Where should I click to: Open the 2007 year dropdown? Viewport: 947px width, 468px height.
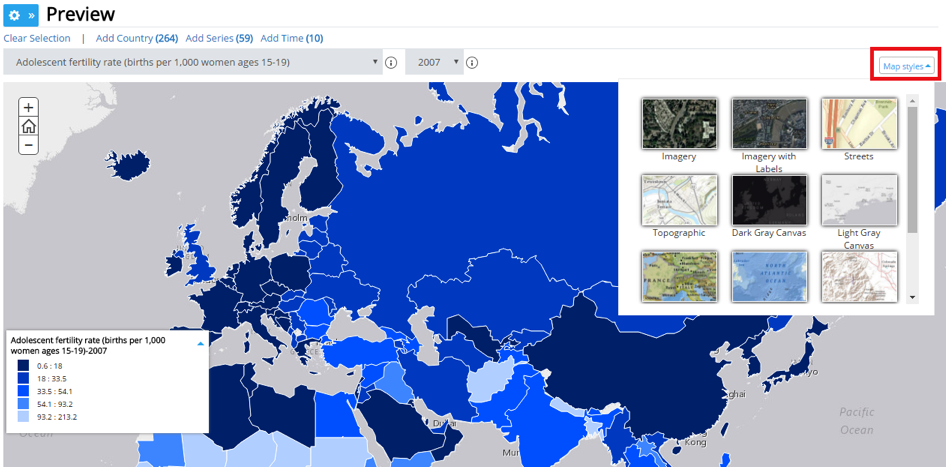(435, 62)
